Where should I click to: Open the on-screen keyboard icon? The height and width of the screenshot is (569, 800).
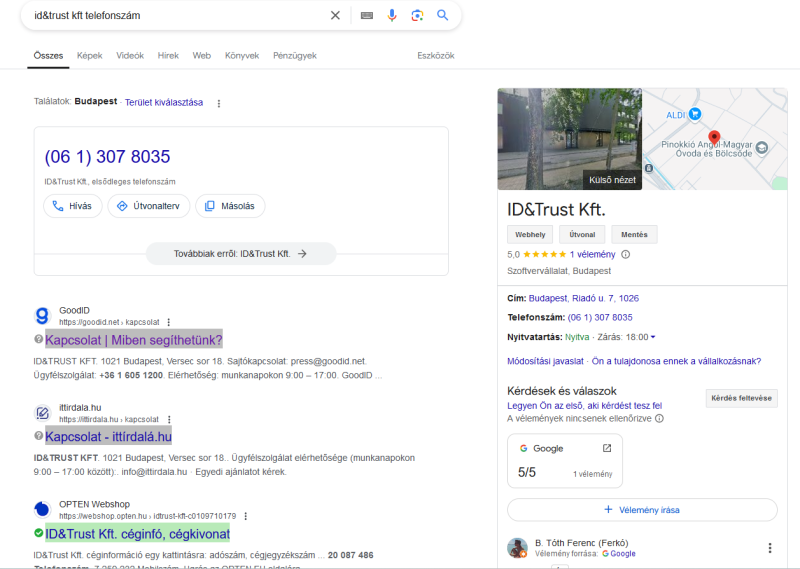pyautogui.click(x=367, y=15)
